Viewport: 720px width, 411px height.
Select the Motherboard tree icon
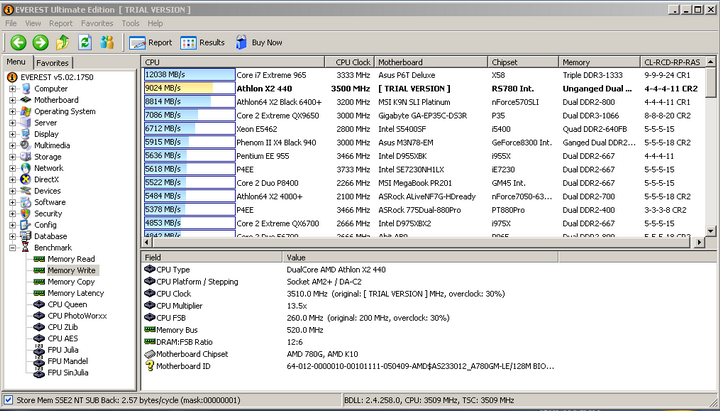(26, 100)
